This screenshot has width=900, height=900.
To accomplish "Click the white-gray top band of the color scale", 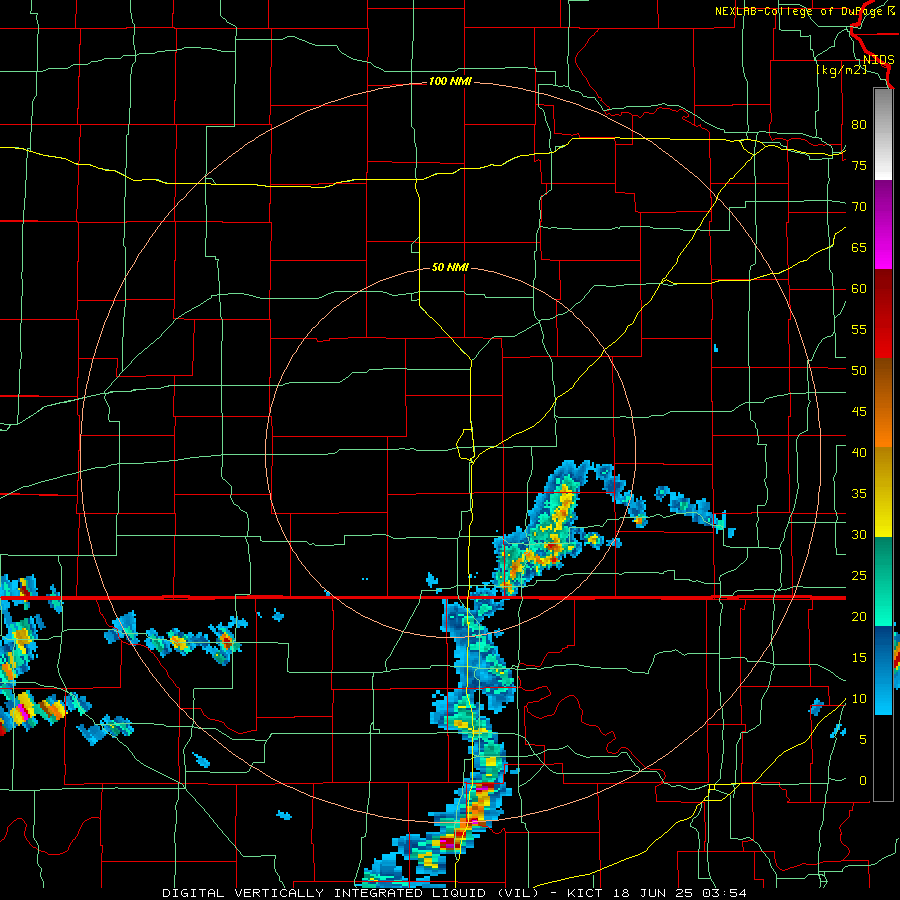I will point(883,135).
